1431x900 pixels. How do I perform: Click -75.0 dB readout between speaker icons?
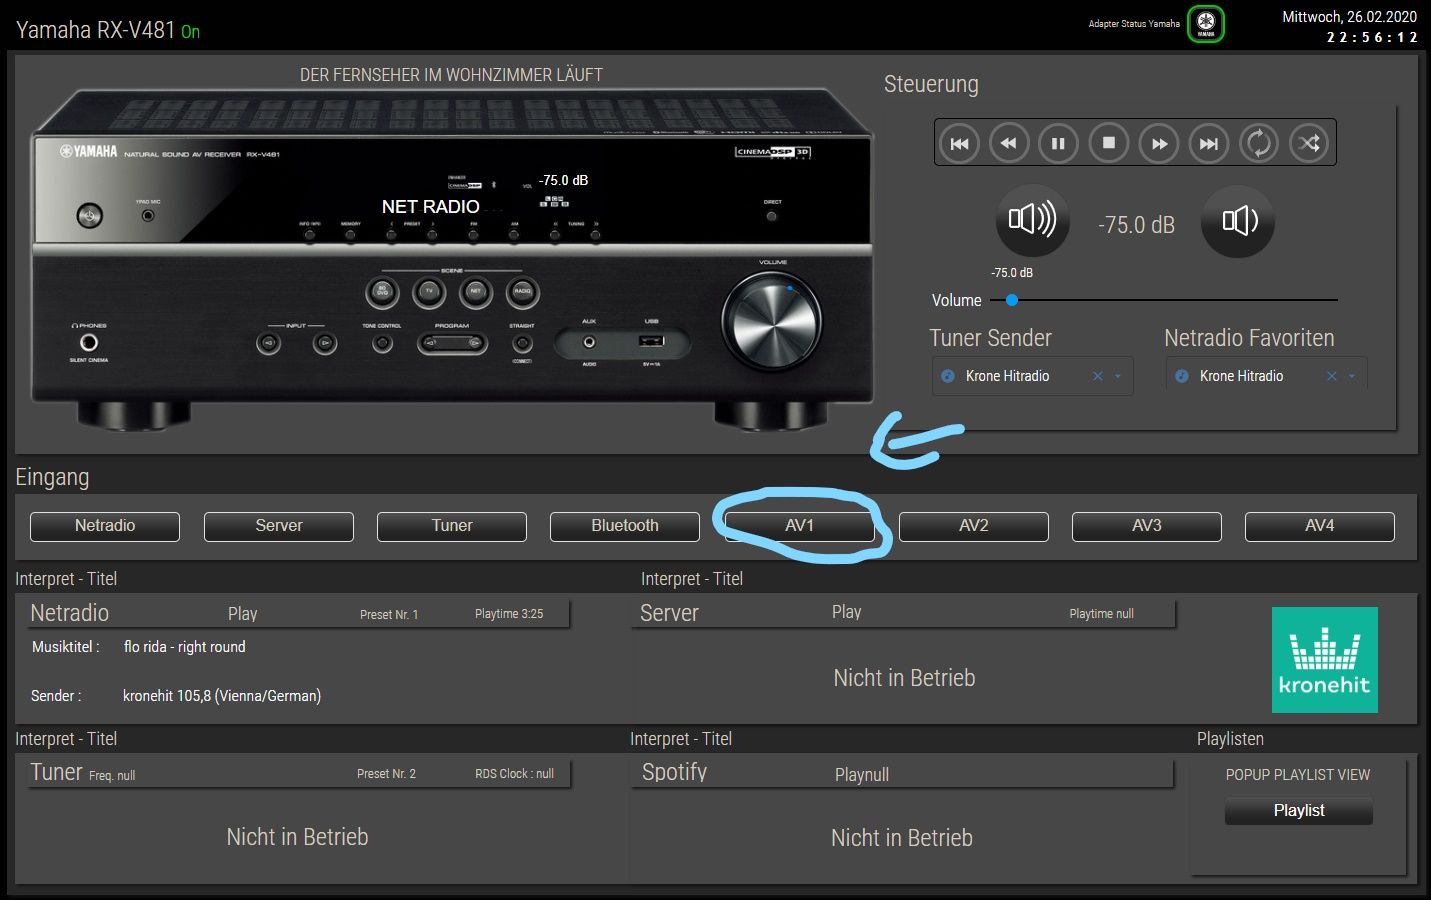pyautogui.click(x=1136, y=225)
